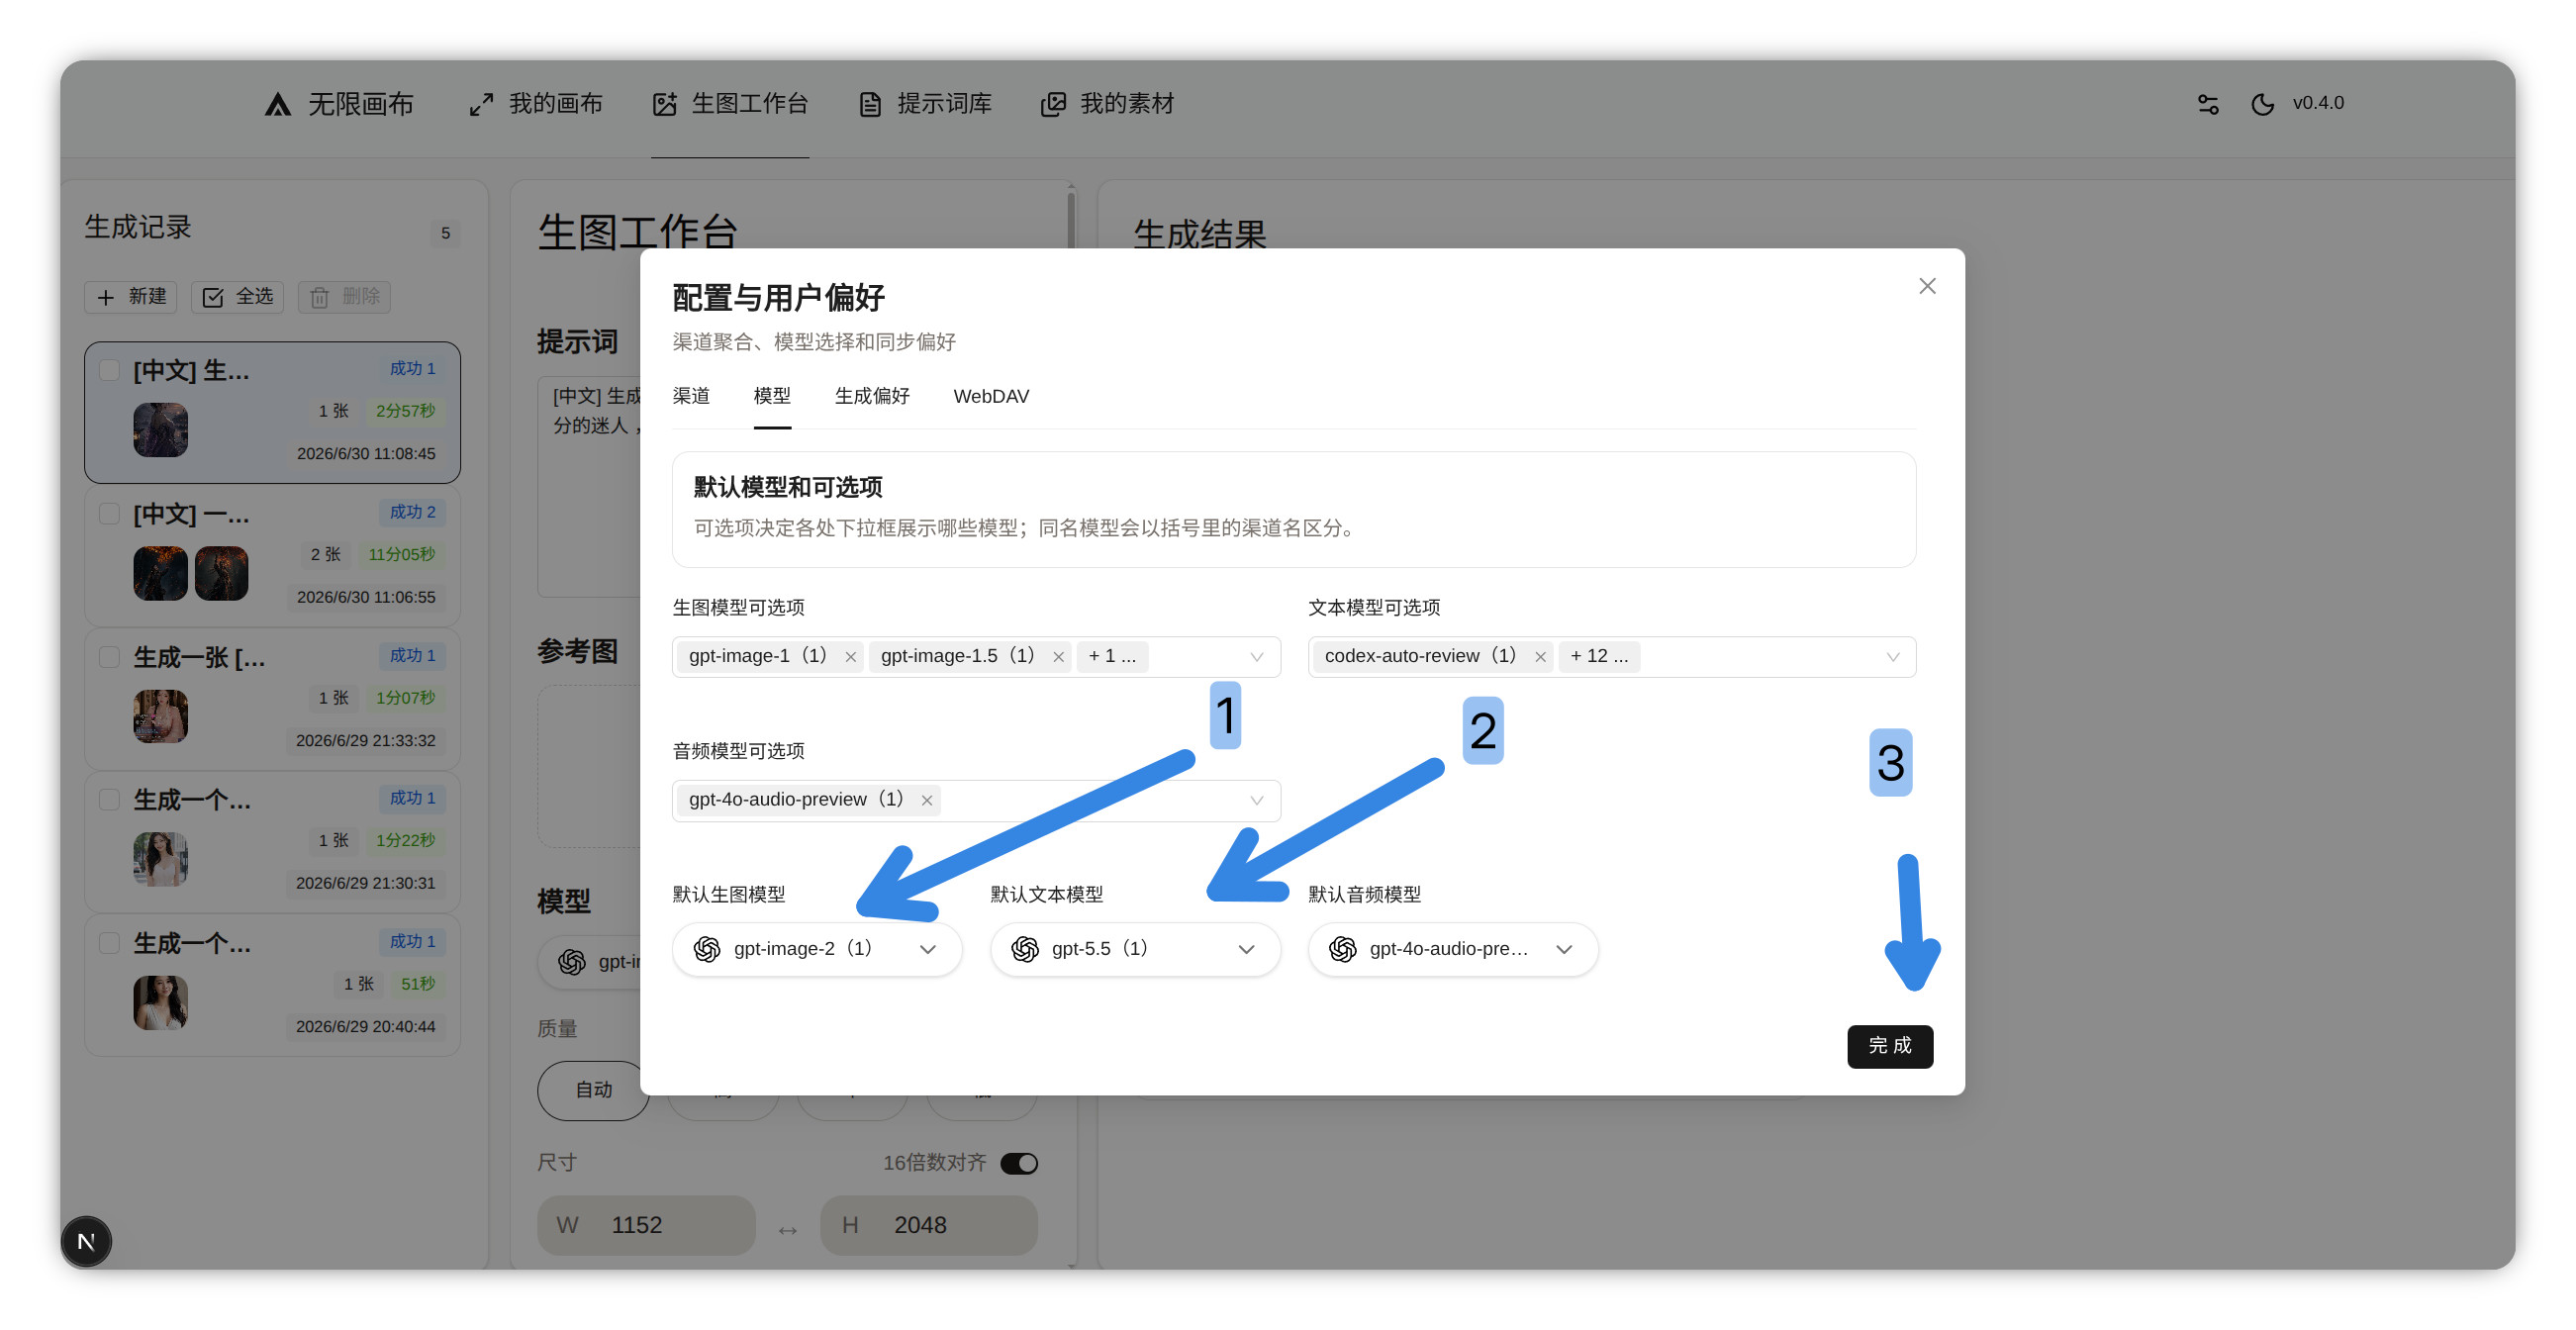Open 我的画布 from top navigation
Image resolution: width=2576 pixels, height=1330 pixels.
coord(536,104)
